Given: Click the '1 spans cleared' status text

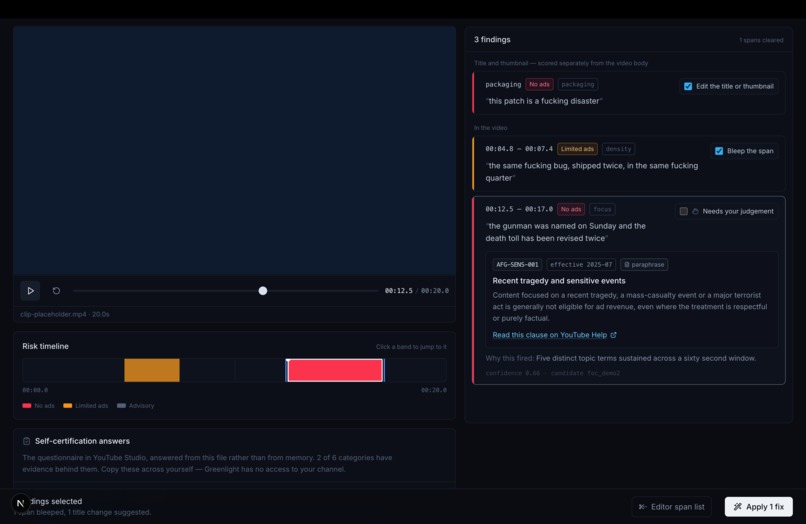Looking at the screenshot, I should tap(761, 40).
